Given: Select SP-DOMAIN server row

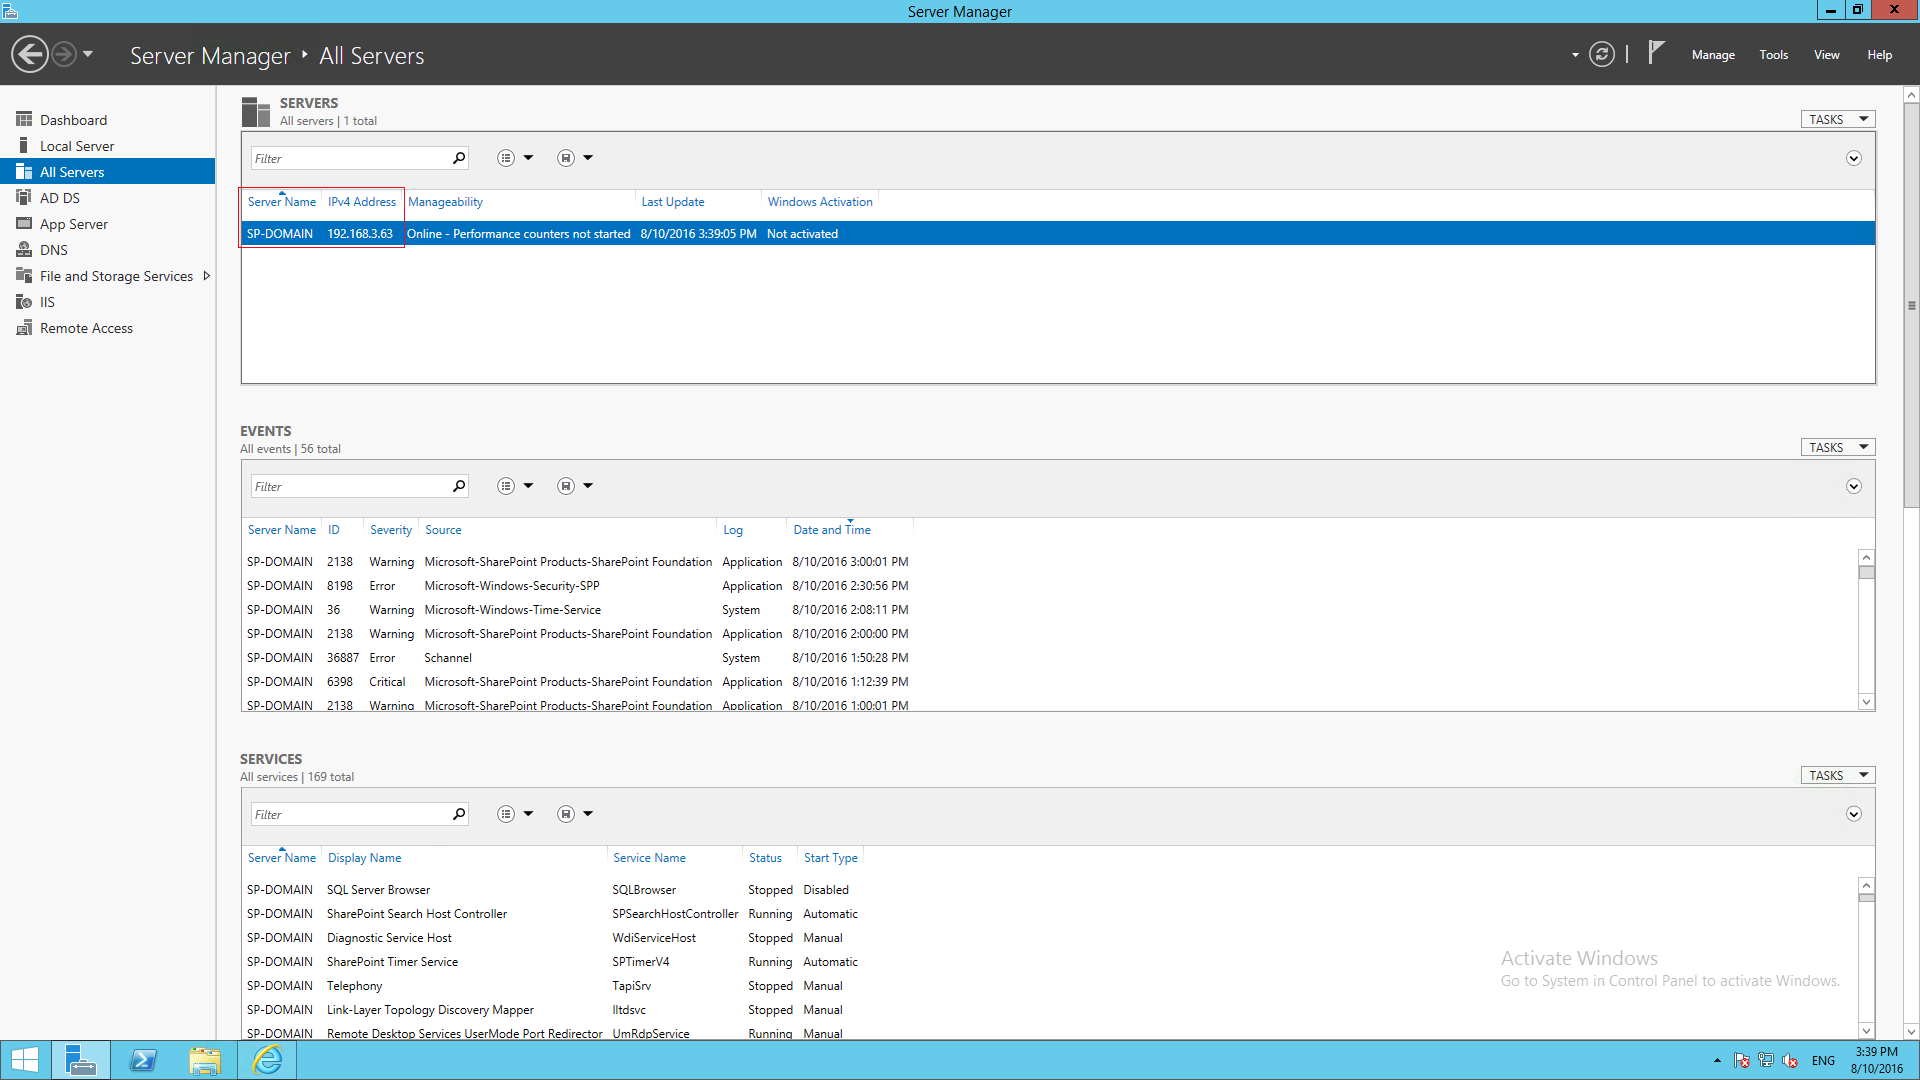Looking at the screenshot, I should pyautogui.click(x=1058, y=234).
